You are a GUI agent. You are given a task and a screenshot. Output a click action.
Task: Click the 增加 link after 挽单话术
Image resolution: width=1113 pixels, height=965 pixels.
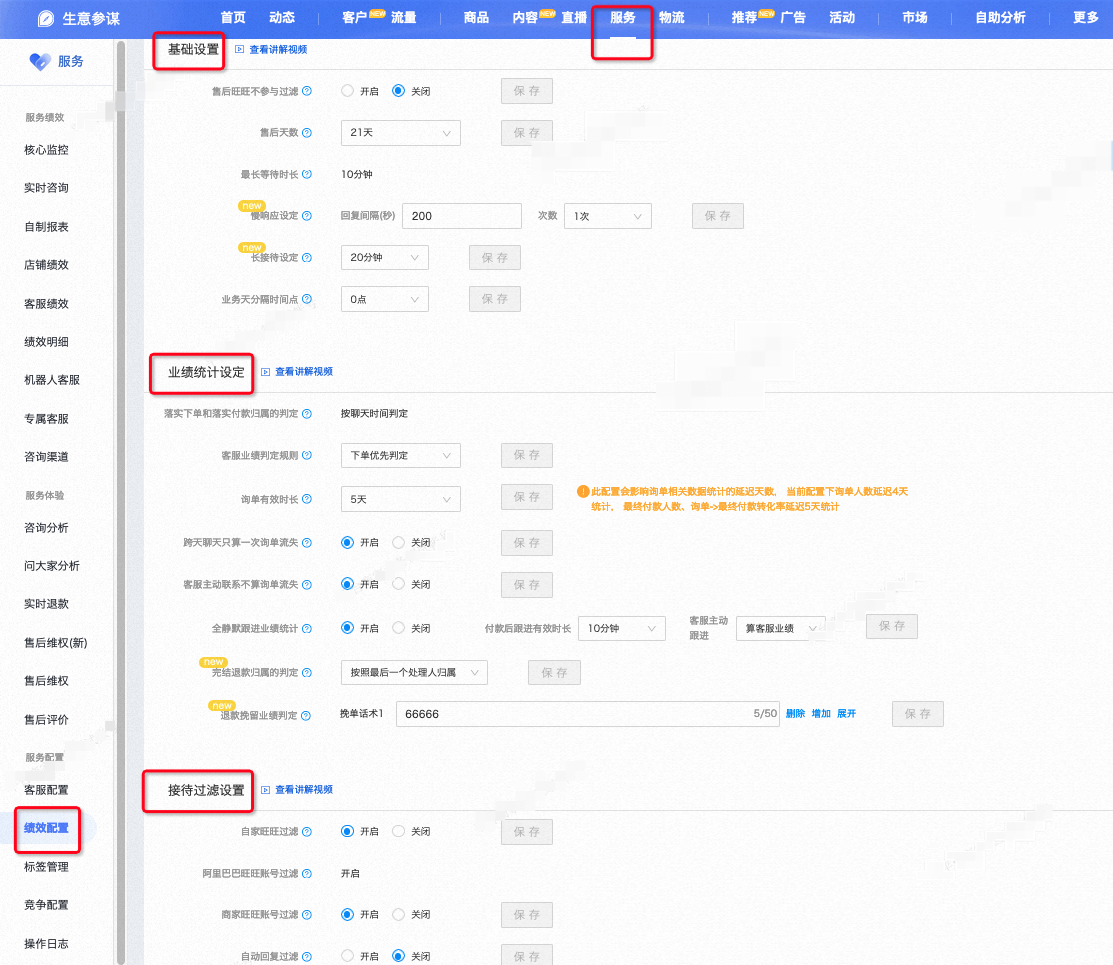(821, 714)
